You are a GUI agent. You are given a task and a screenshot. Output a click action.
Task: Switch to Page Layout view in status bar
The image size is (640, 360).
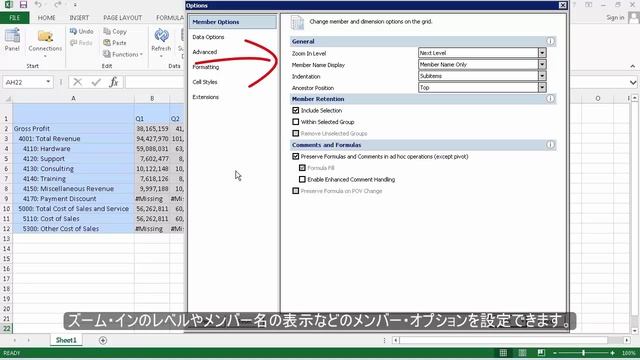(522, 353)
